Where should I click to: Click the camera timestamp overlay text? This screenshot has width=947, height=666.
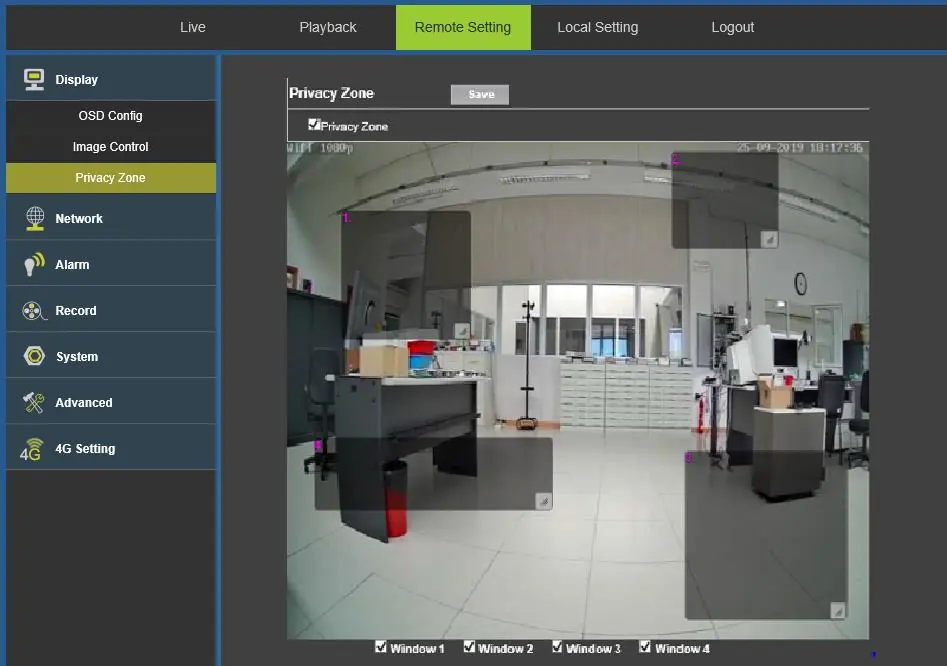[799, 148]
